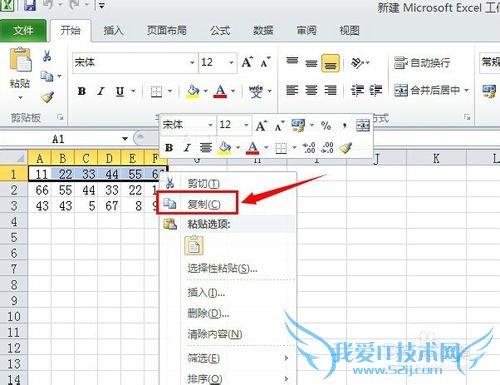Choose 清除内容(N) from the context menu
Image resolution: width=500 pixels, height=385 pixels.
click(x=228, y=334)
